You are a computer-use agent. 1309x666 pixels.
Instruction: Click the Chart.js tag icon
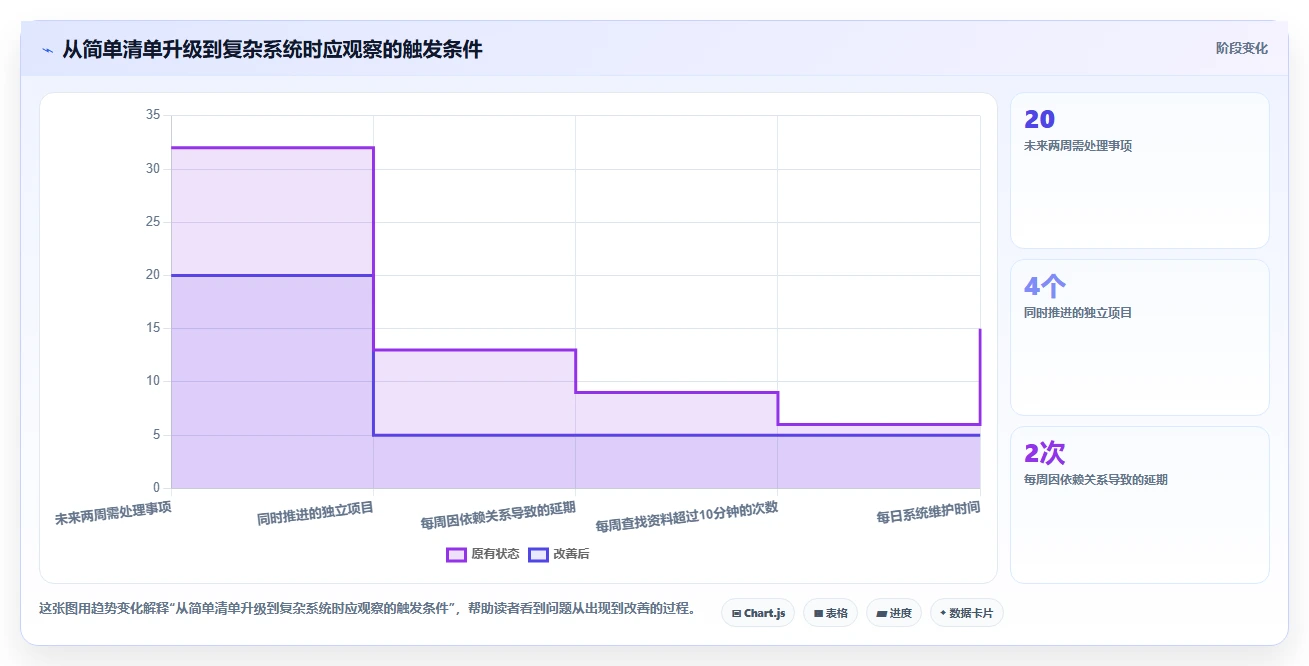point(736,613)
